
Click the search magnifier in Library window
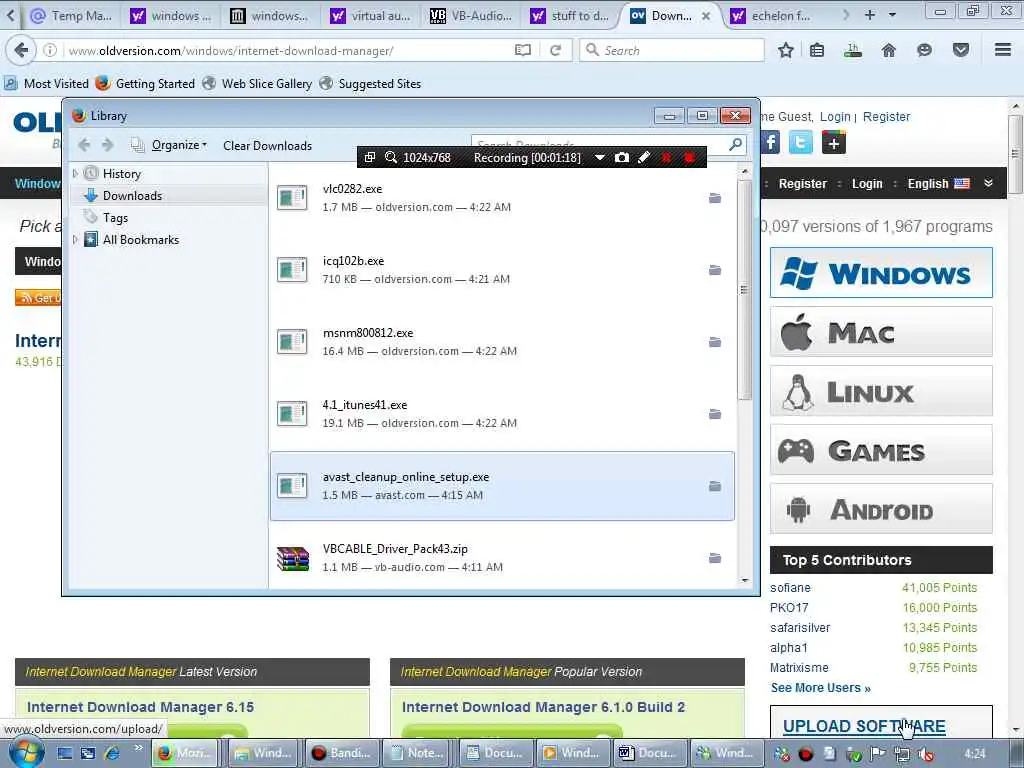[736, 144]
